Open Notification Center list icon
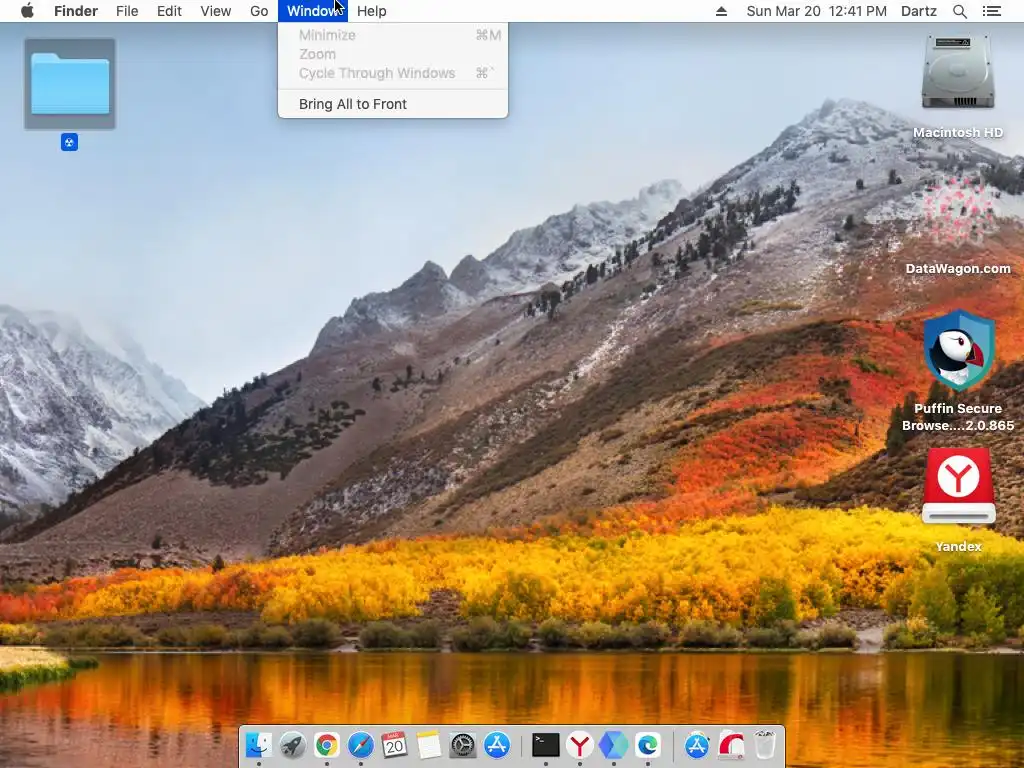The image size is (1024, 768). coord(991,11)
